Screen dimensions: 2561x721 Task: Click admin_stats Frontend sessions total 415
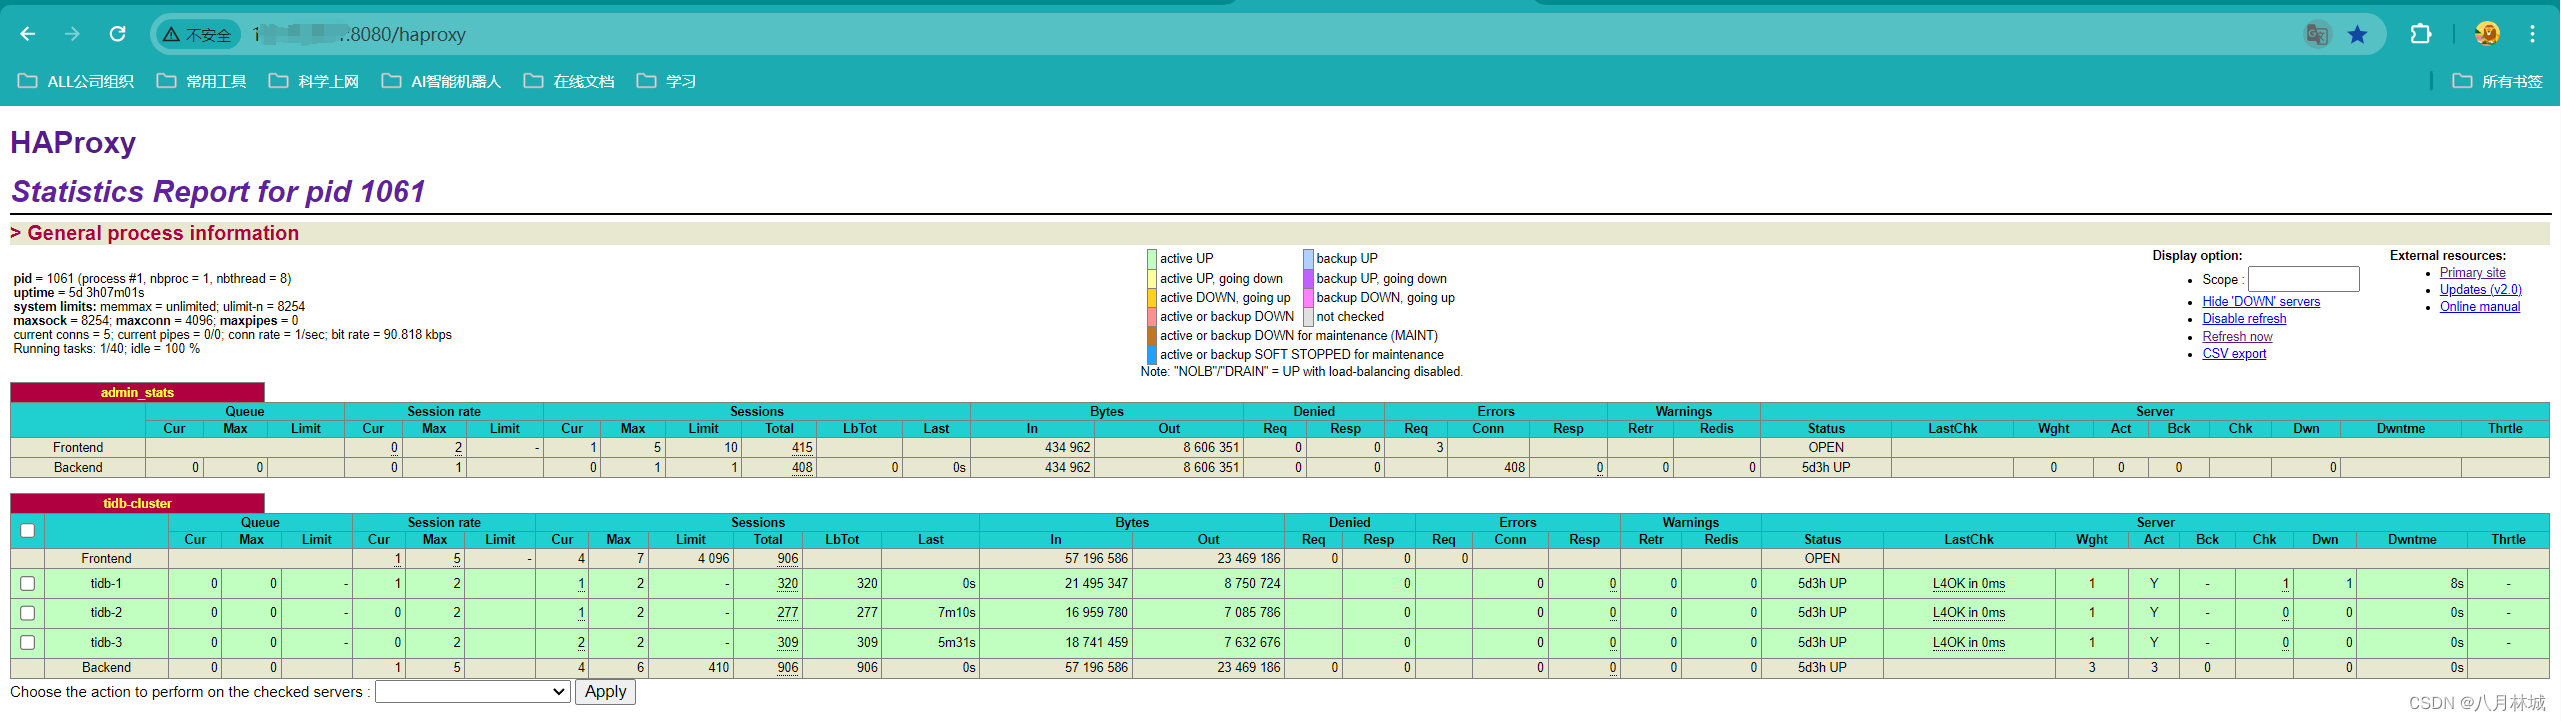pos(802,447)
